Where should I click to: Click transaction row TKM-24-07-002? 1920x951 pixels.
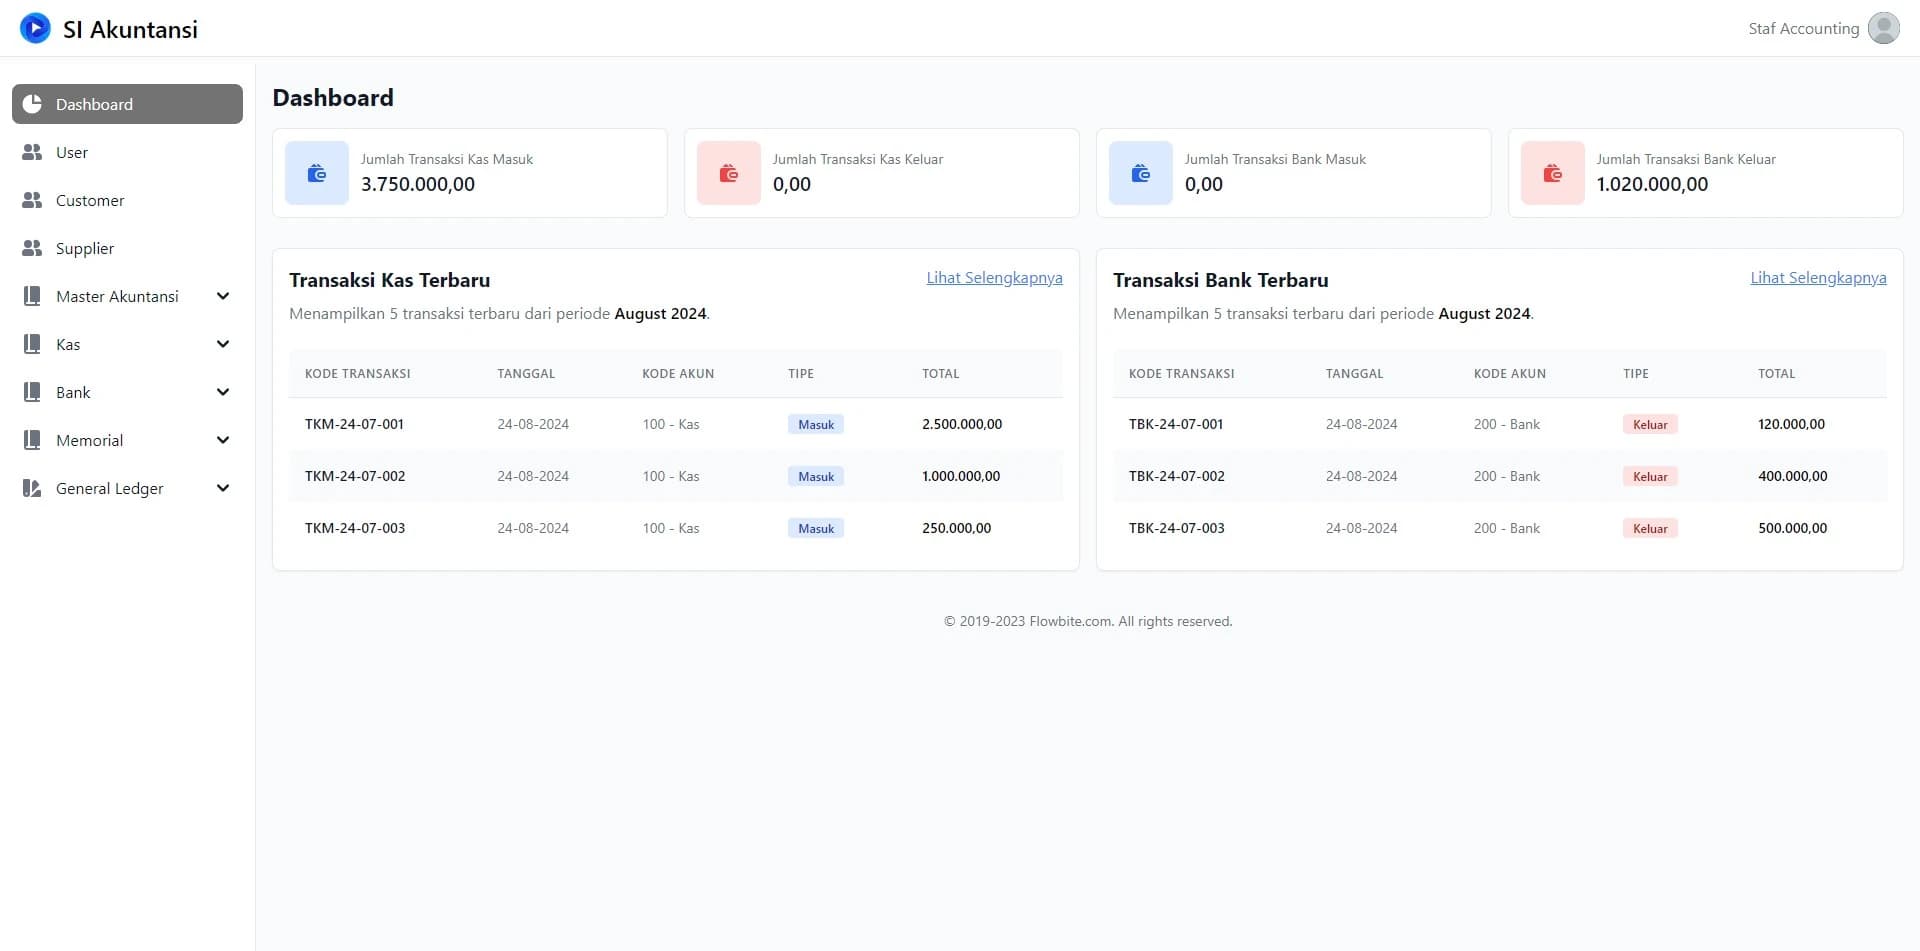(x=355, y=476)
